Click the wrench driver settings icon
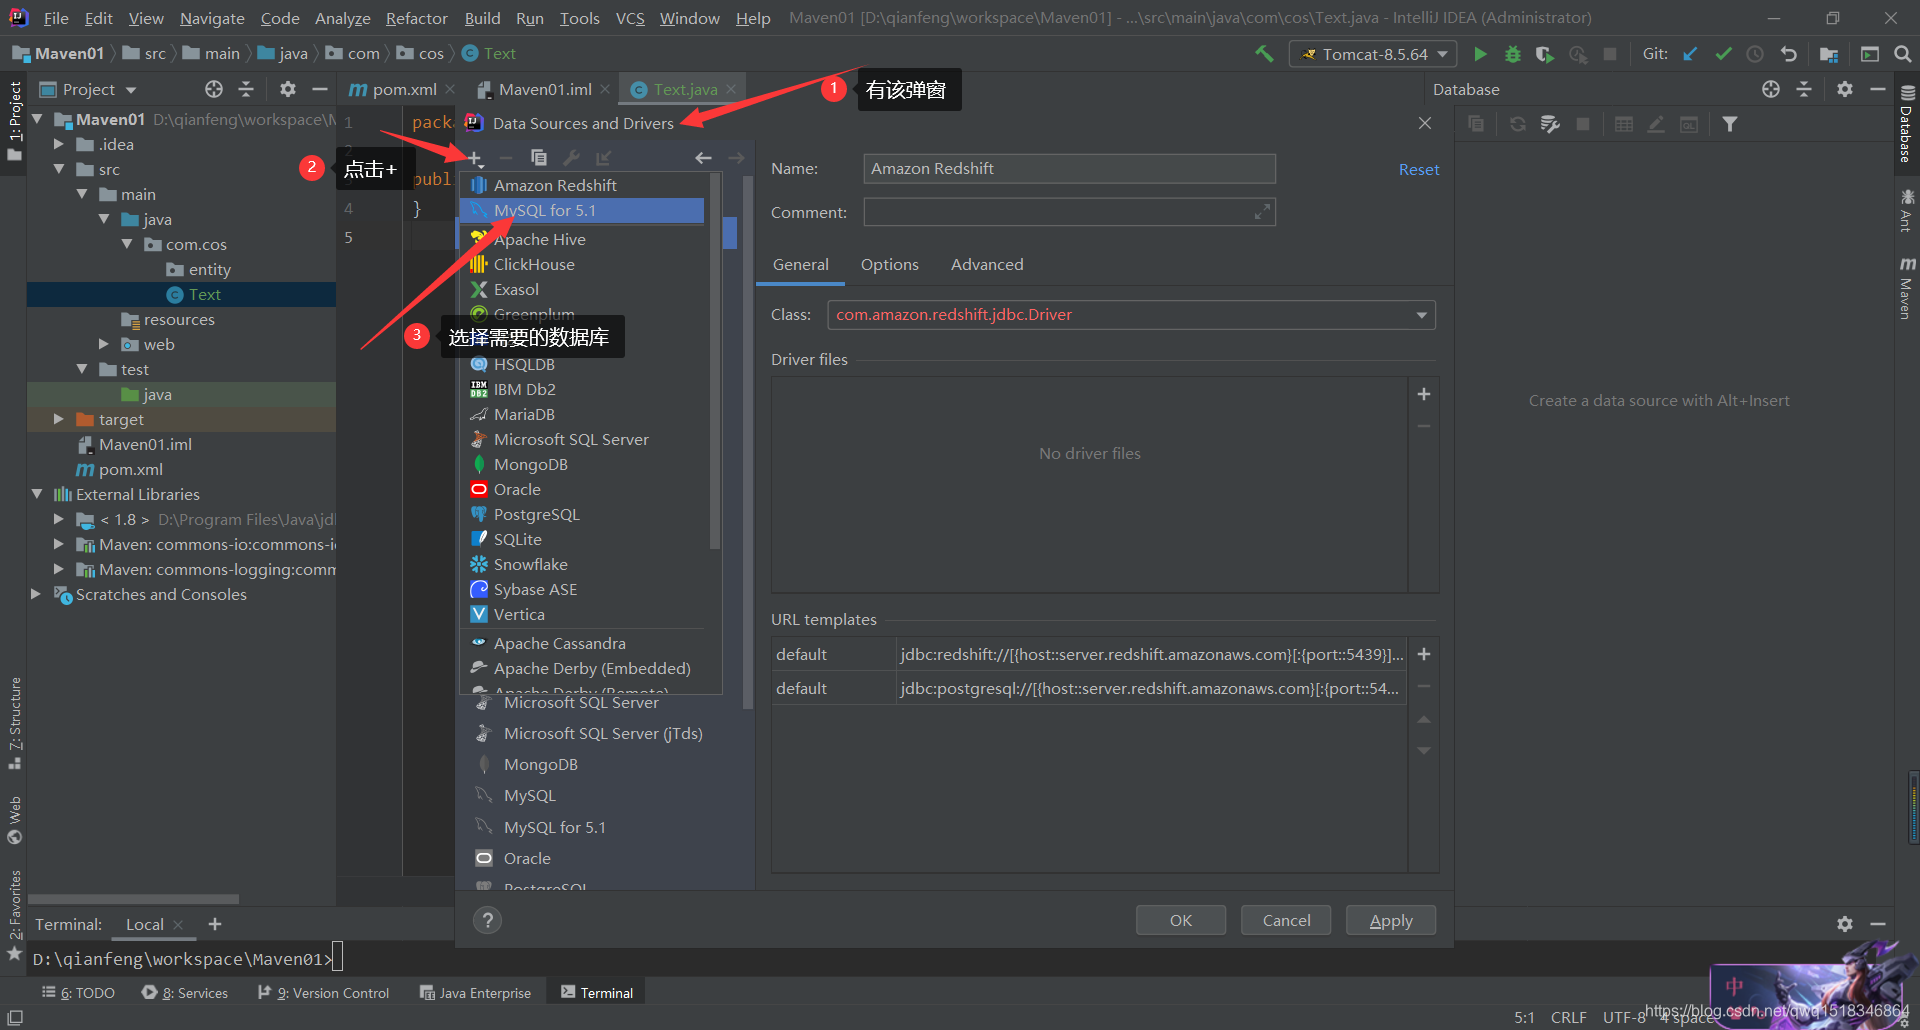The height and width of the screenshot is (1030, 1920). [x=571, y=158]
